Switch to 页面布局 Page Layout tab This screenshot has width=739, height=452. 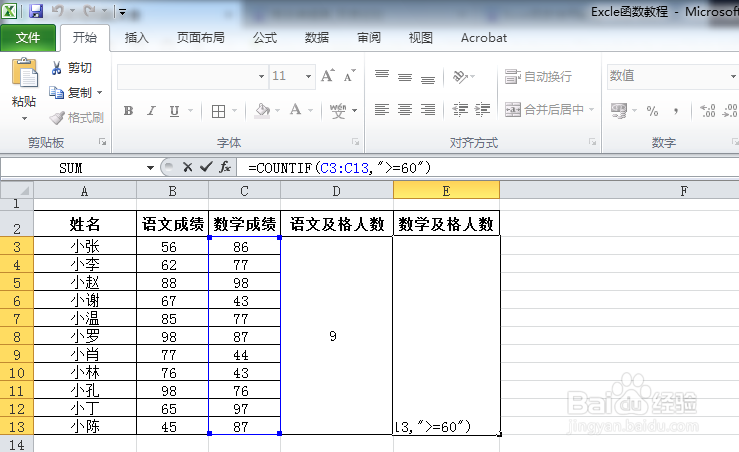(200, 38)
